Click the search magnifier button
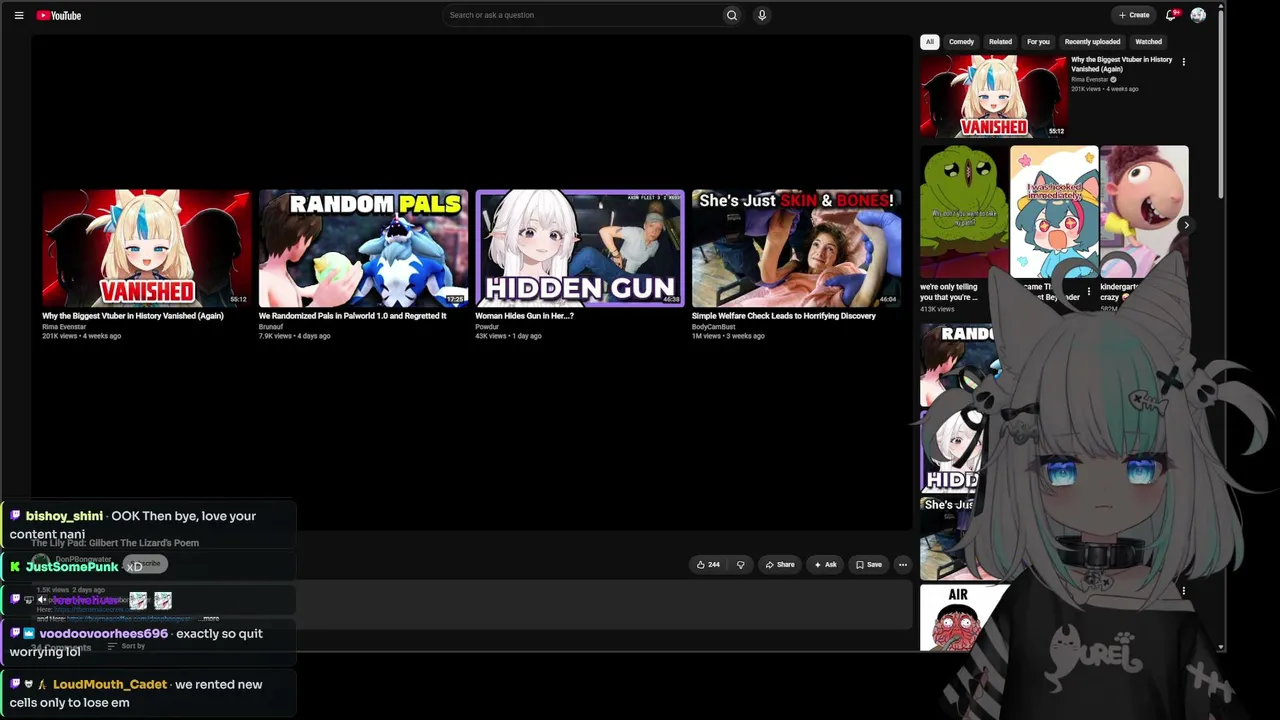1280x720 pixels. click(x=732, y=15)
